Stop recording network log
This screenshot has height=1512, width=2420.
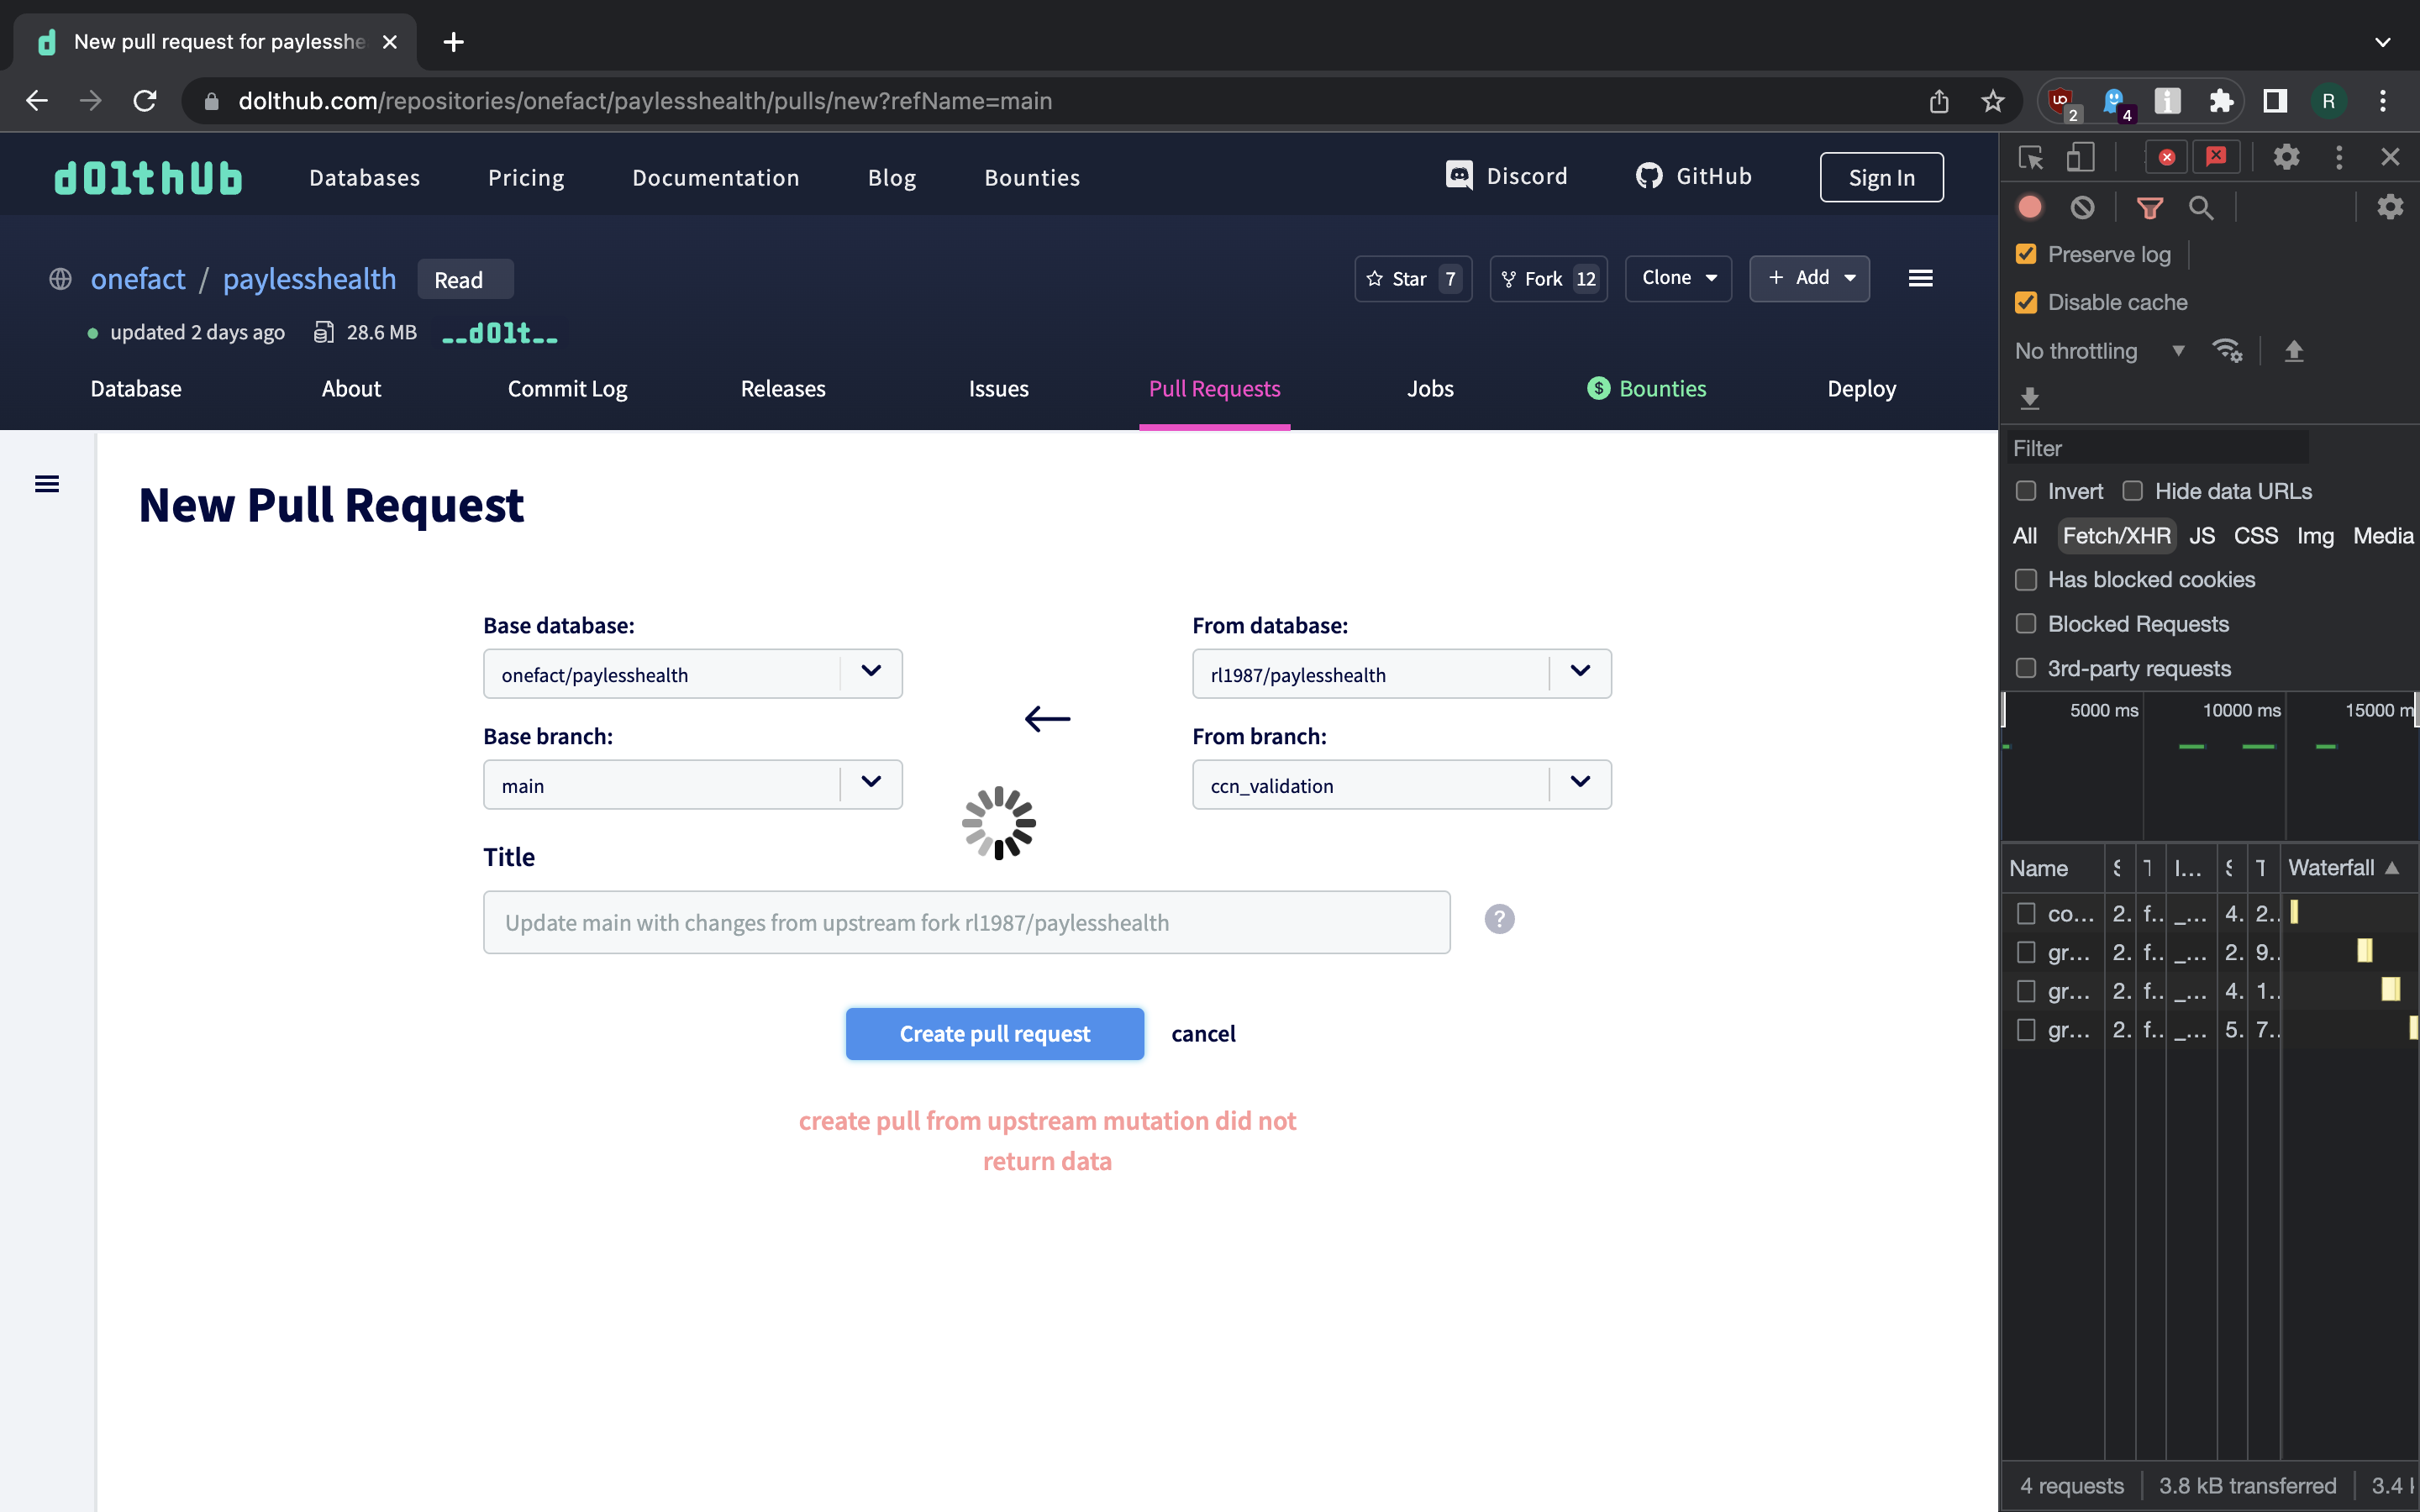(2029, 206)
